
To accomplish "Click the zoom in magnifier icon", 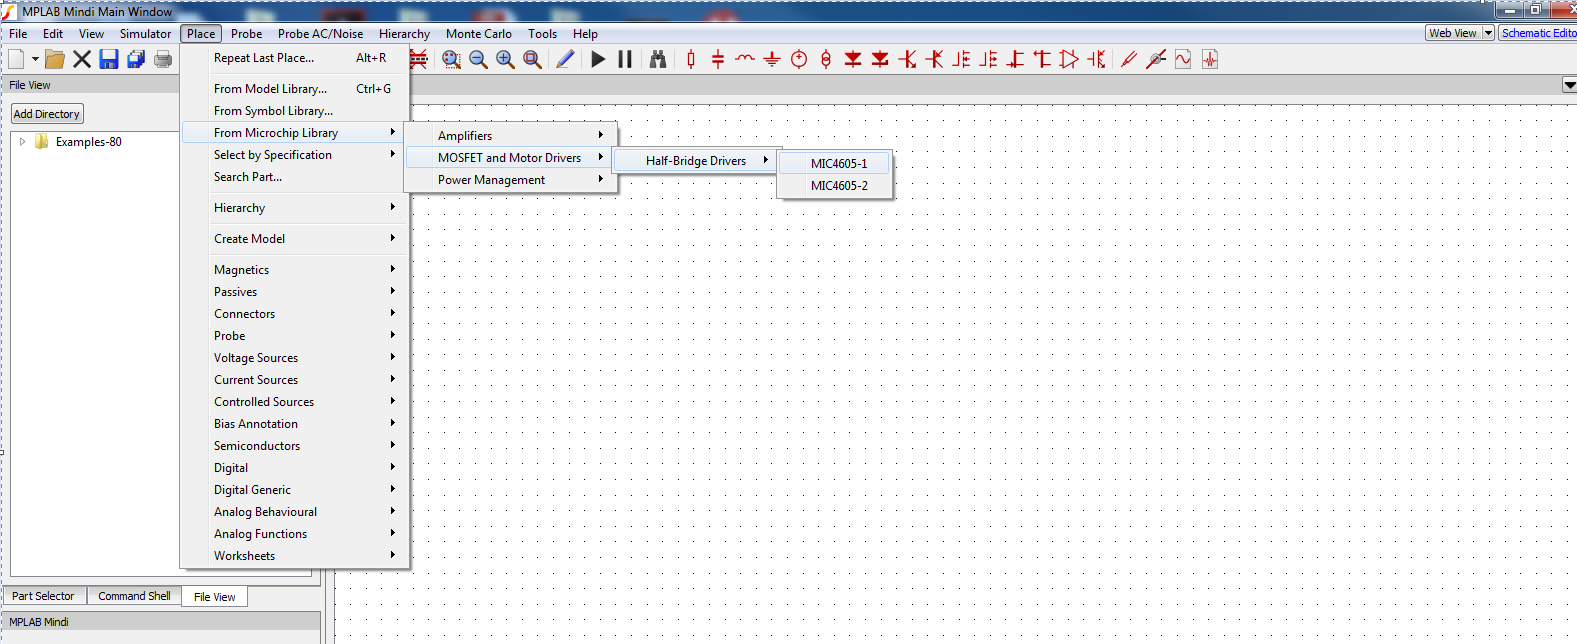I will [506, 59].
